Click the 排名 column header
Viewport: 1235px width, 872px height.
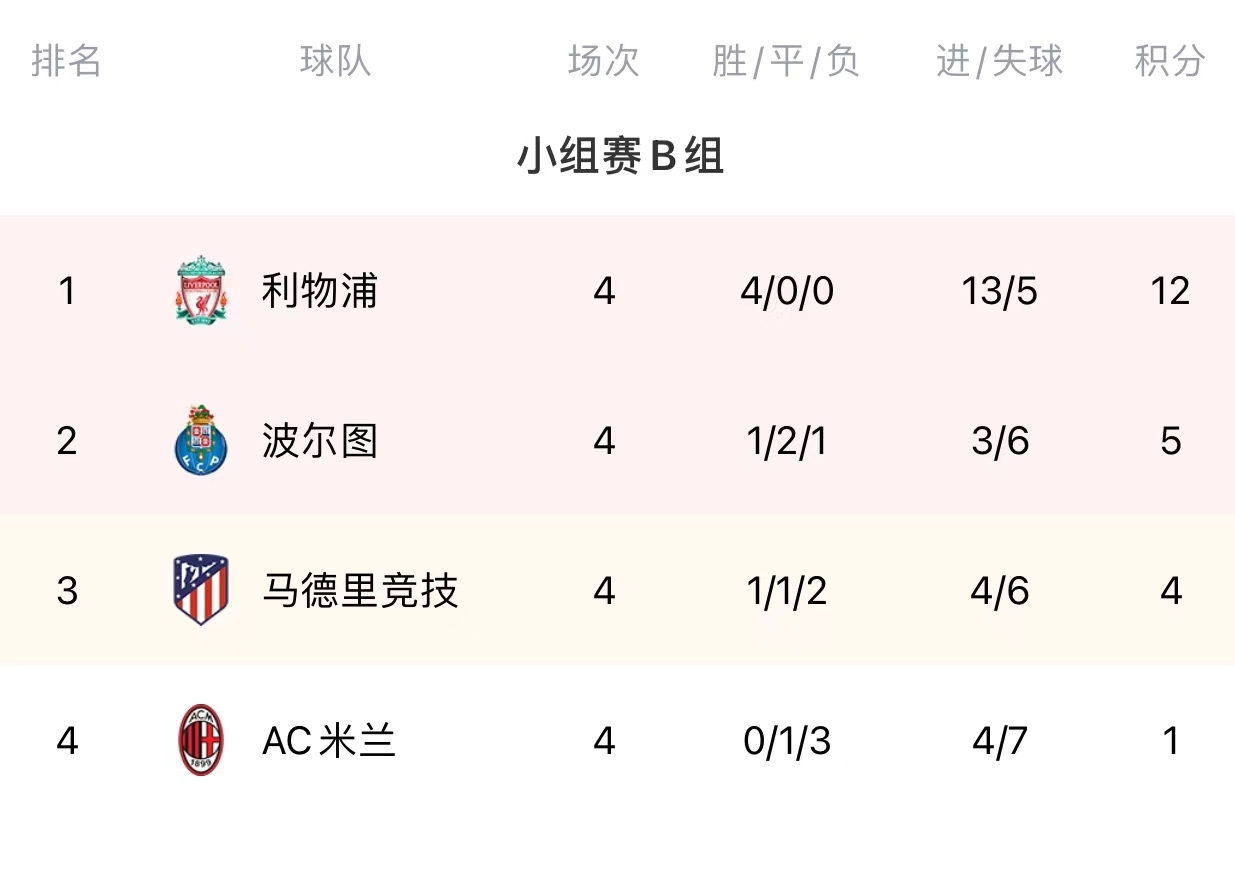(x=66, y=62)
